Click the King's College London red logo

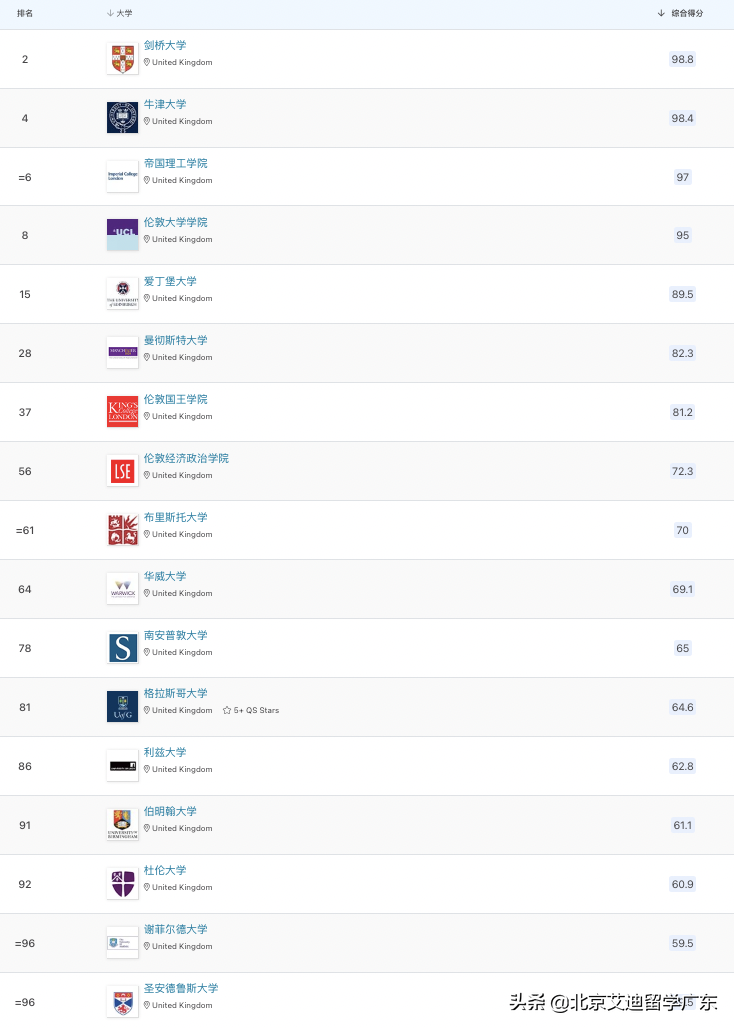pyautogui.click(x=122, y=412)
